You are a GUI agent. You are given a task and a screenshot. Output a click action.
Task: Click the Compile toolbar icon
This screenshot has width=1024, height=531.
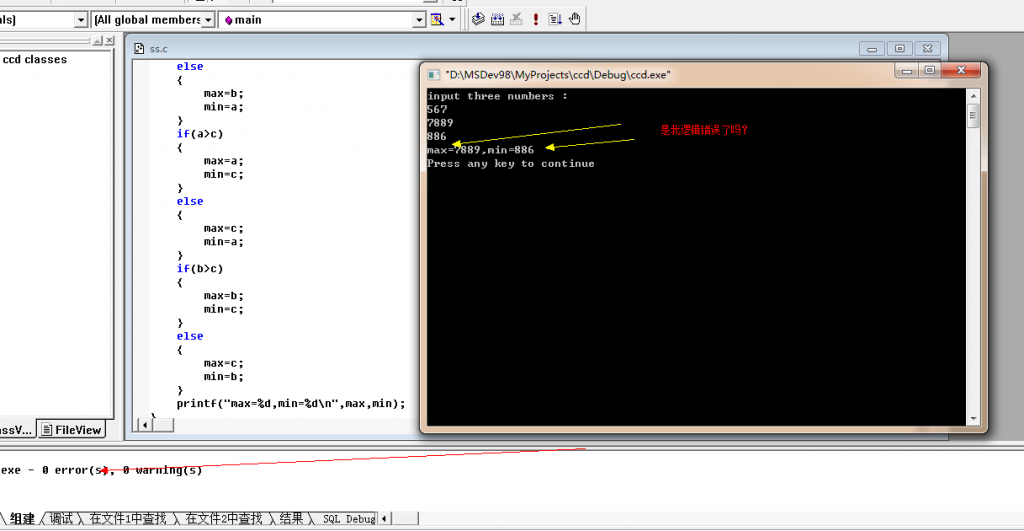pos(478,20)
